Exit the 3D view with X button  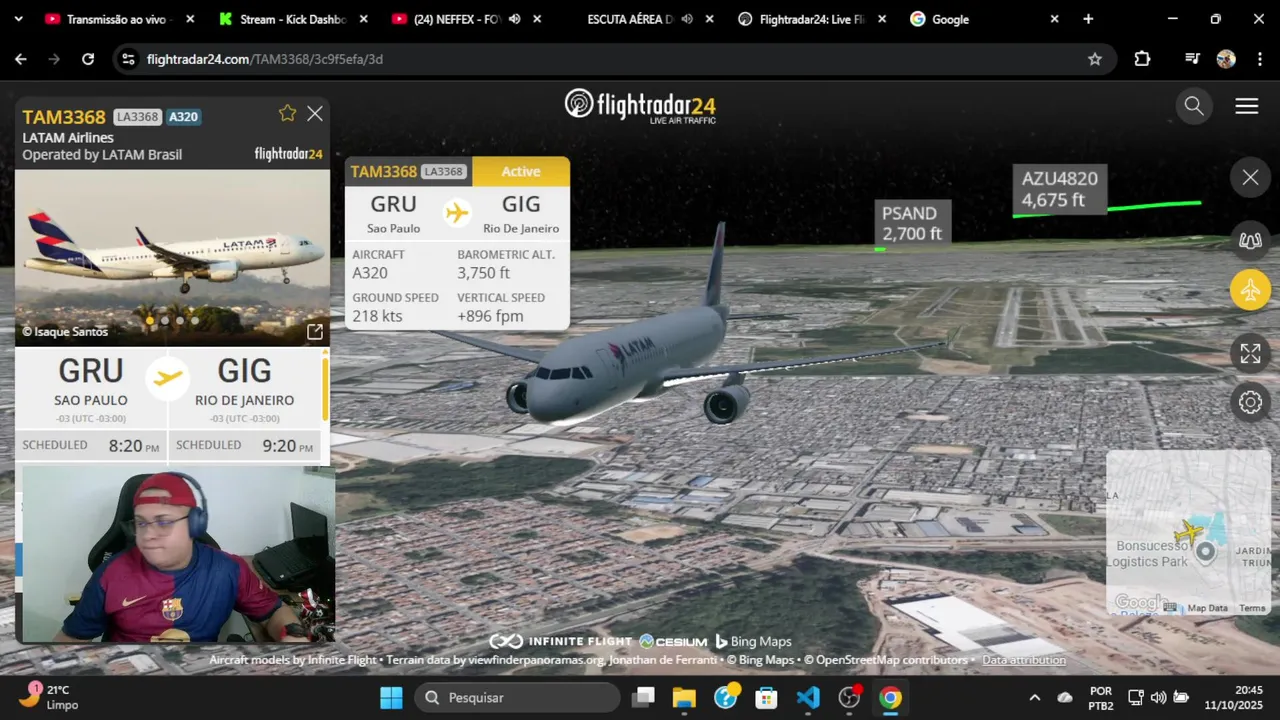click(x=1250, y=178)
